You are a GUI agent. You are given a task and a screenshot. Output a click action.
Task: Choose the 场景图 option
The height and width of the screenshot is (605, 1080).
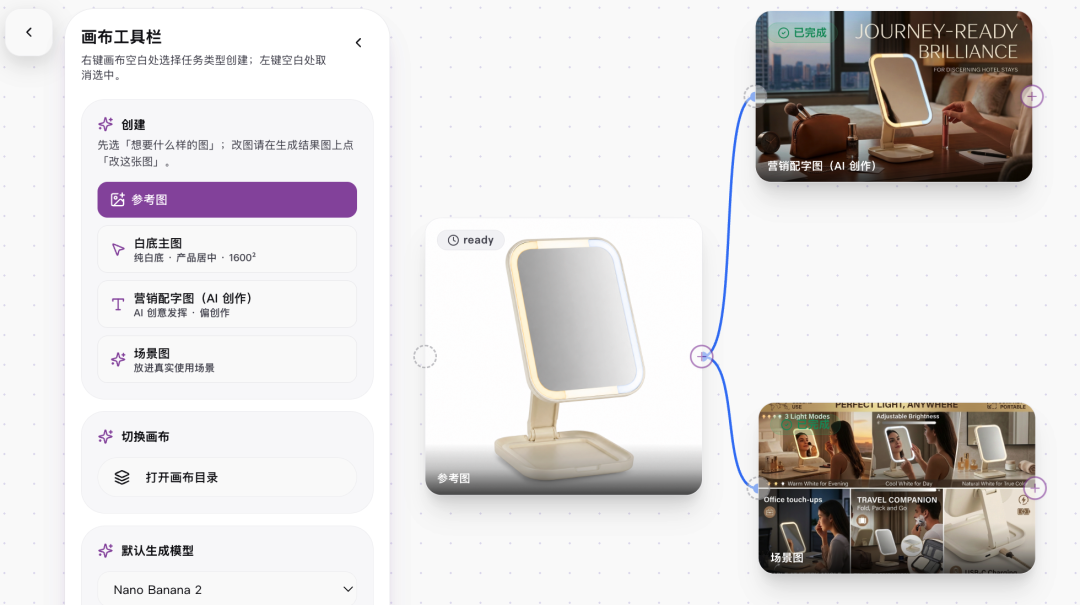(227, 360)
